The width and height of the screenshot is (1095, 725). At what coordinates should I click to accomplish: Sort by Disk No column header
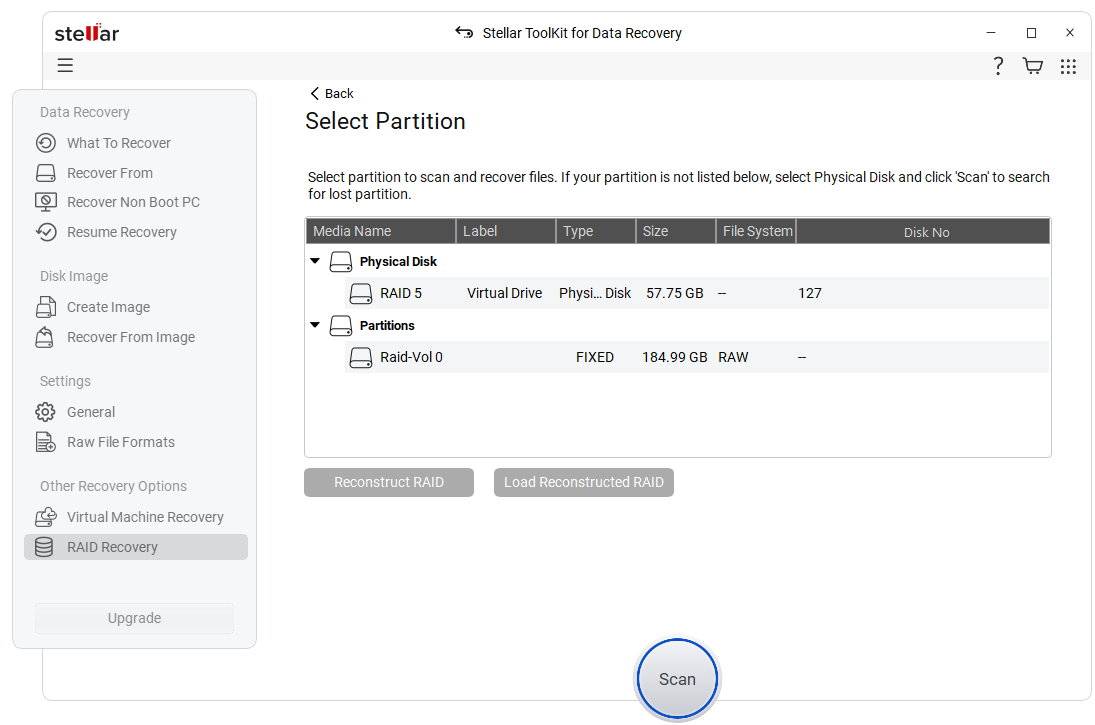[923, 231]
